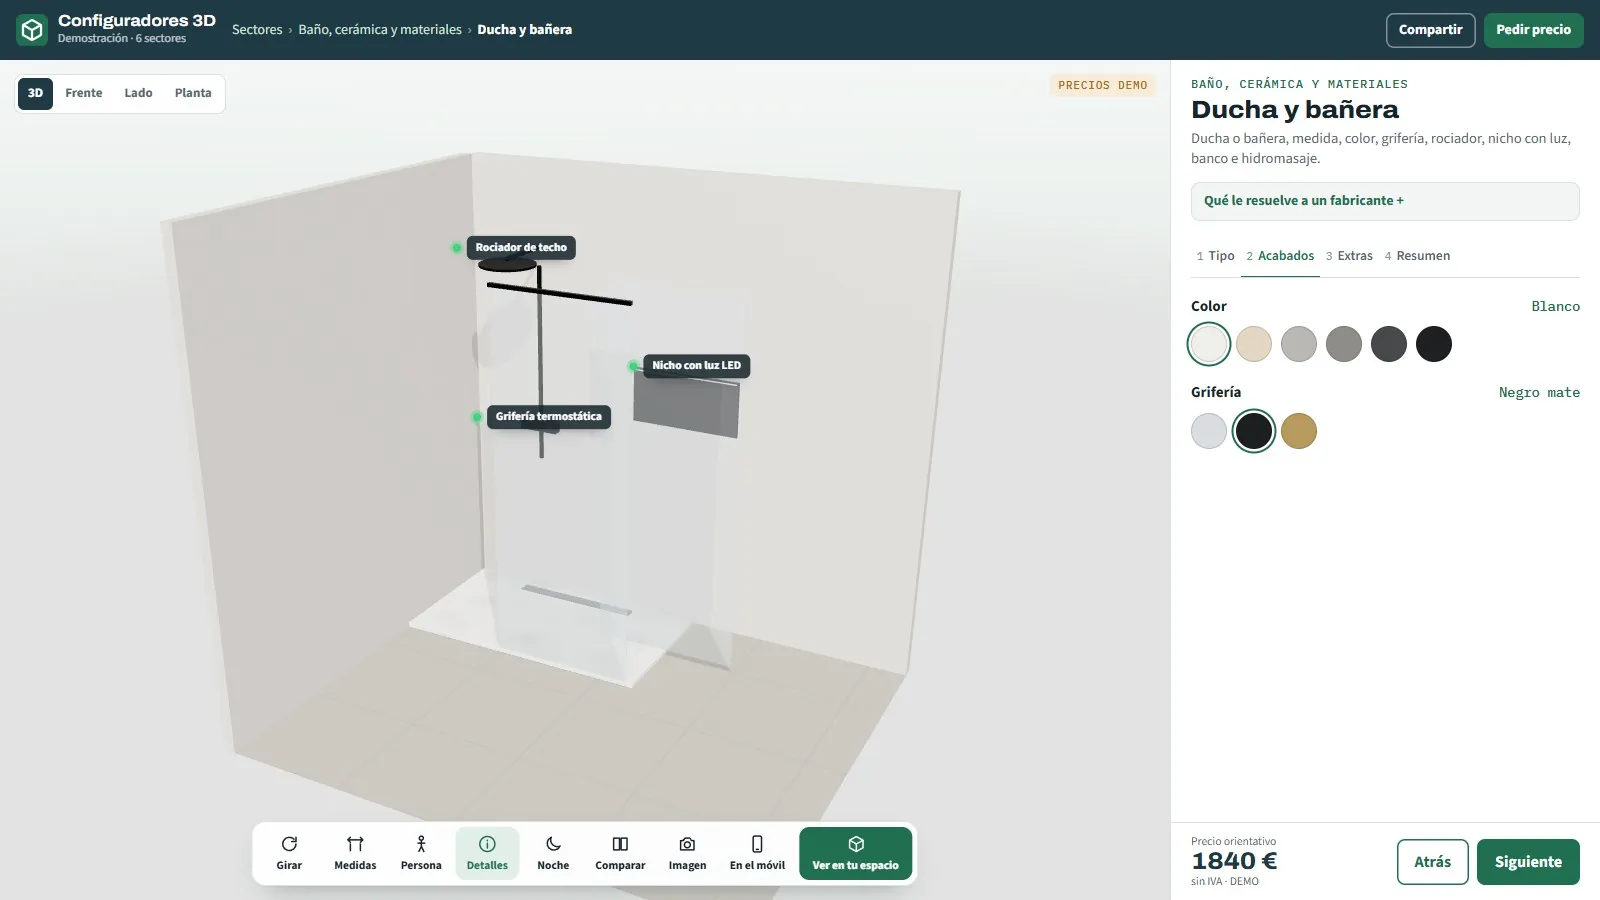The image size is (1600, 900).
Task: Click the Configuradores 3D cube logo
Action: coord(32,30)
